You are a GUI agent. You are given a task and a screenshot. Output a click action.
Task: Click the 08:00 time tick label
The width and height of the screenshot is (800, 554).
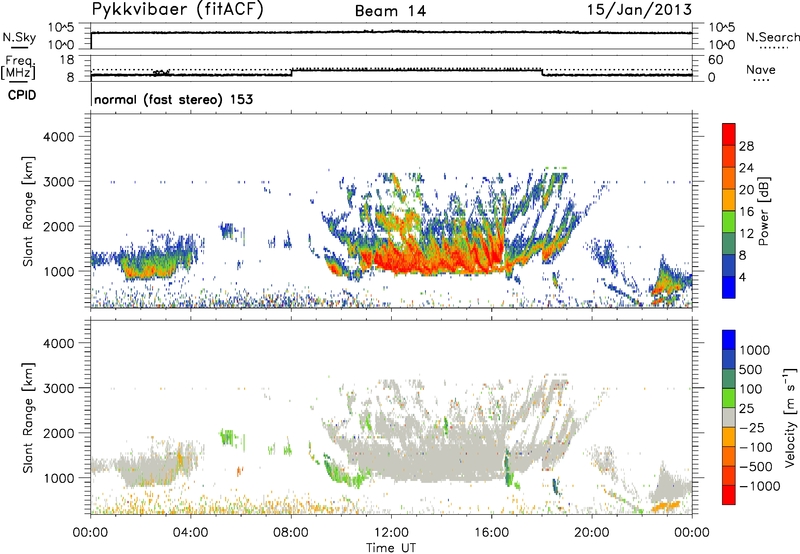coord(291,533)
